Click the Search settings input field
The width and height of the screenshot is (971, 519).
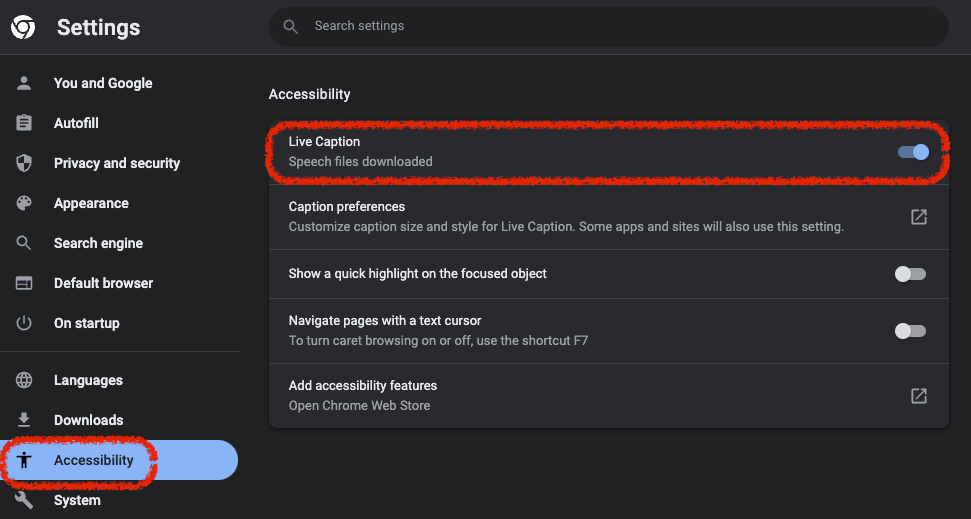pyautogui.click(x=620, y=27)
